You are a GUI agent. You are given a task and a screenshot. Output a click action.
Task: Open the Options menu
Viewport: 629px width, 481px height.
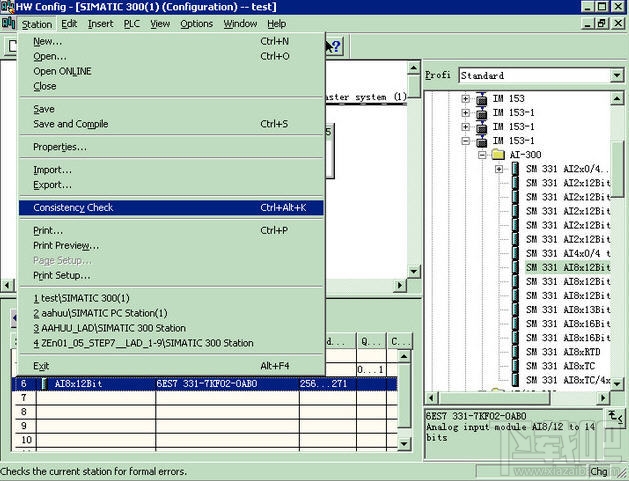tap(197, 24)
